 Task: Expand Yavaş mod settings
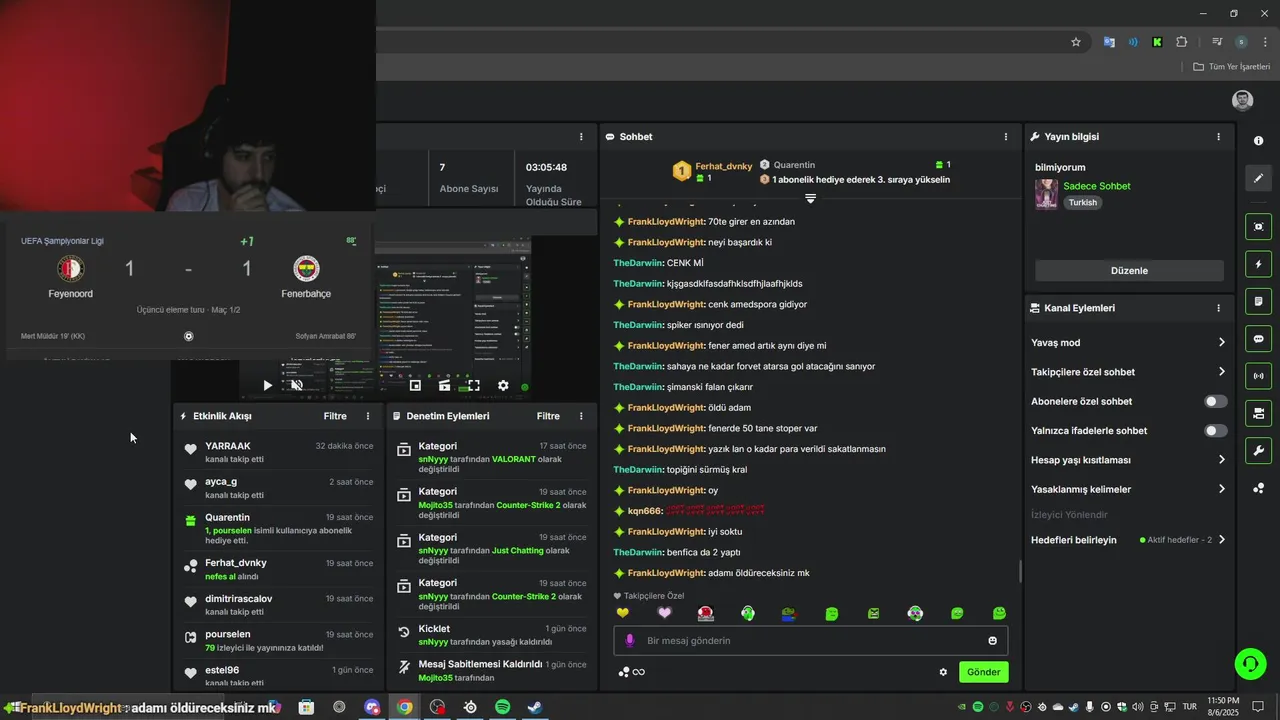(1128, 342)
